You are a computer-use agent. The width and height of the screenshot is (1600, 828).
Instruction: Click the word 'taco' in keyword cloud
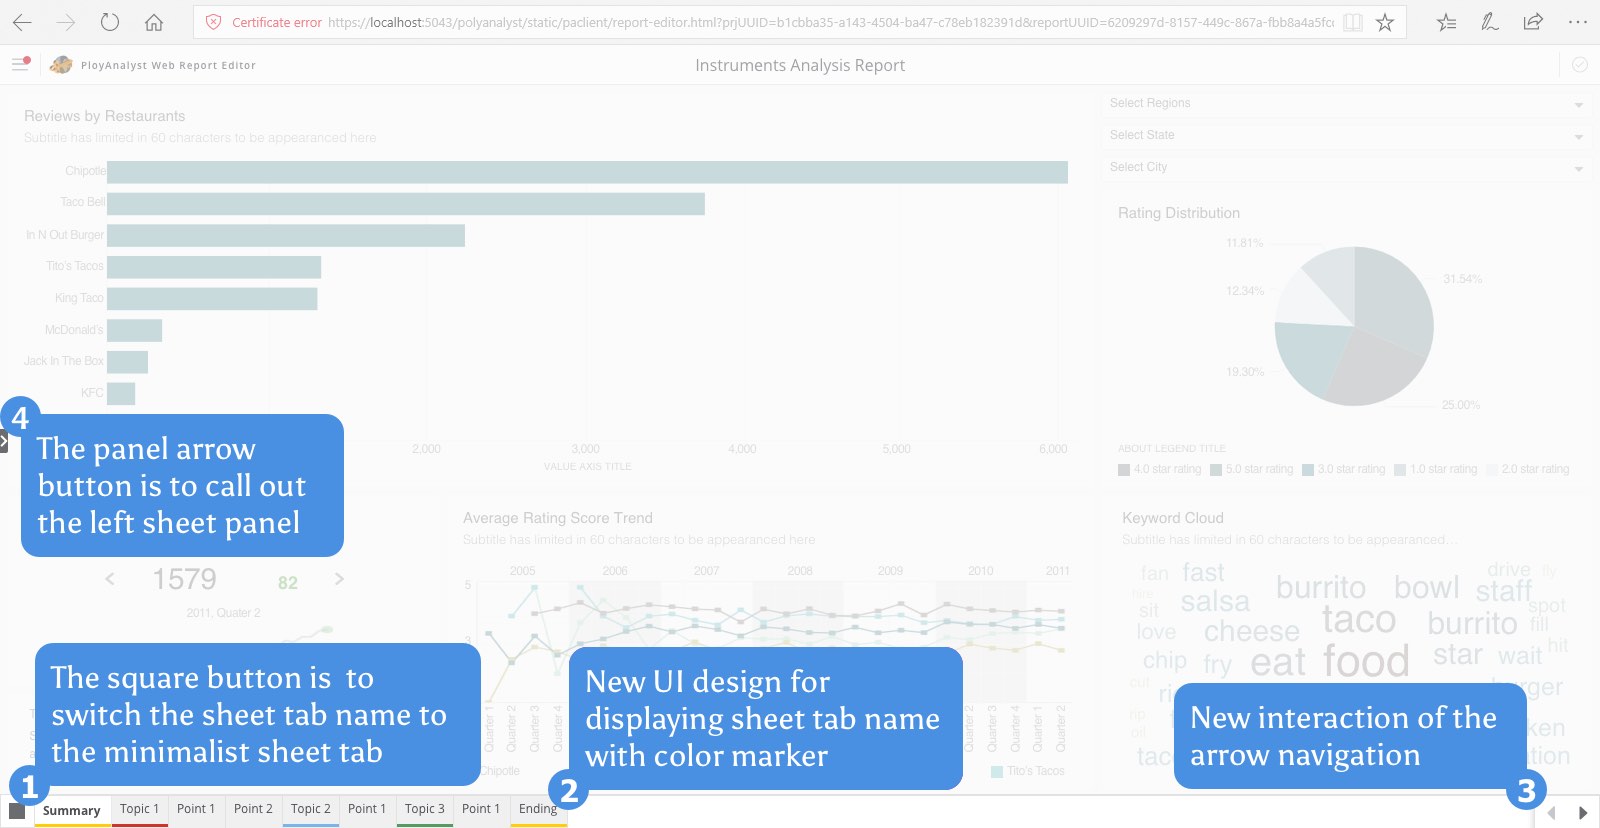1358,619
